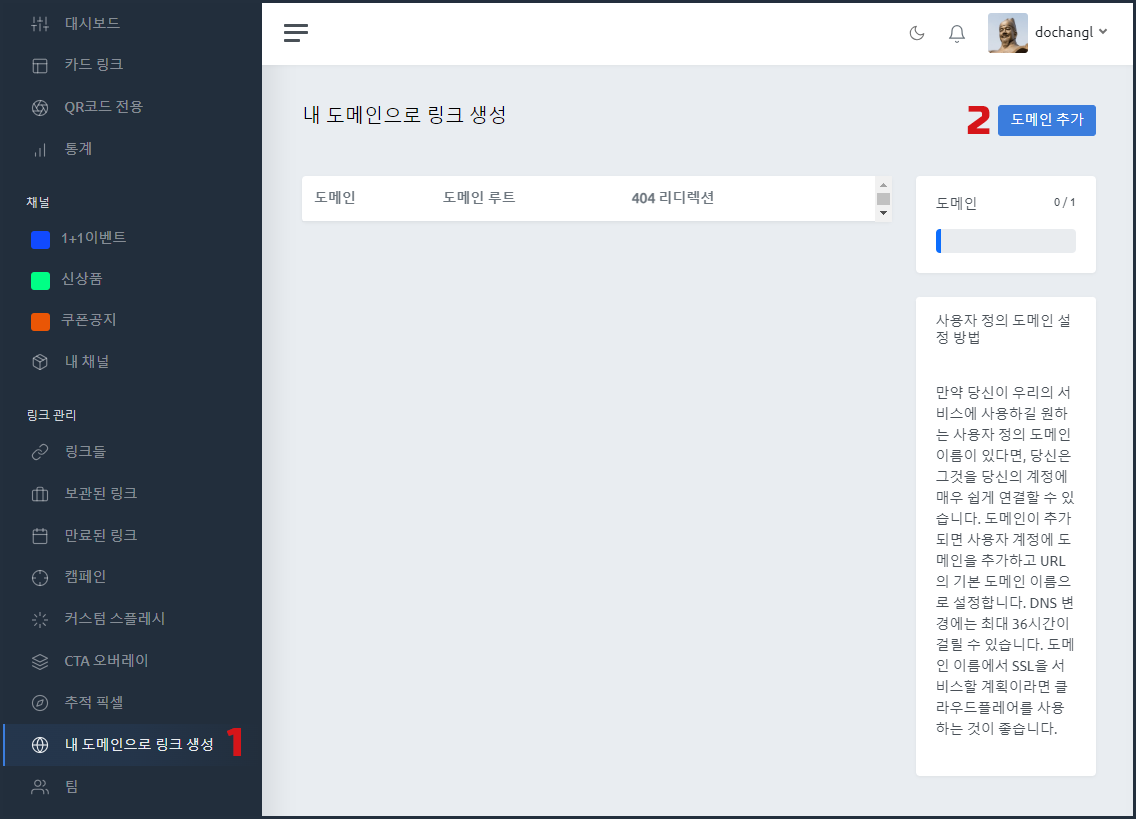Click the CTA 오버레이 layers icon
This screenshot has height=819, width=1136.
pos(40,662)
